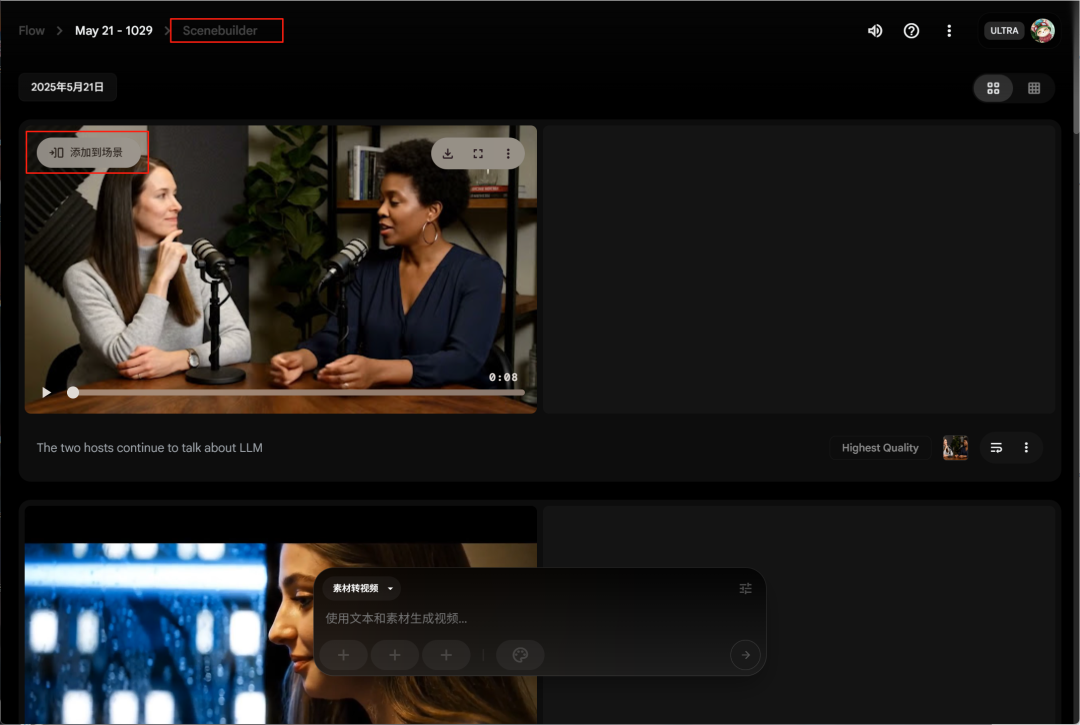
Task: Expand the podcast video to fullscreen
Action: [x=478, y=154]
